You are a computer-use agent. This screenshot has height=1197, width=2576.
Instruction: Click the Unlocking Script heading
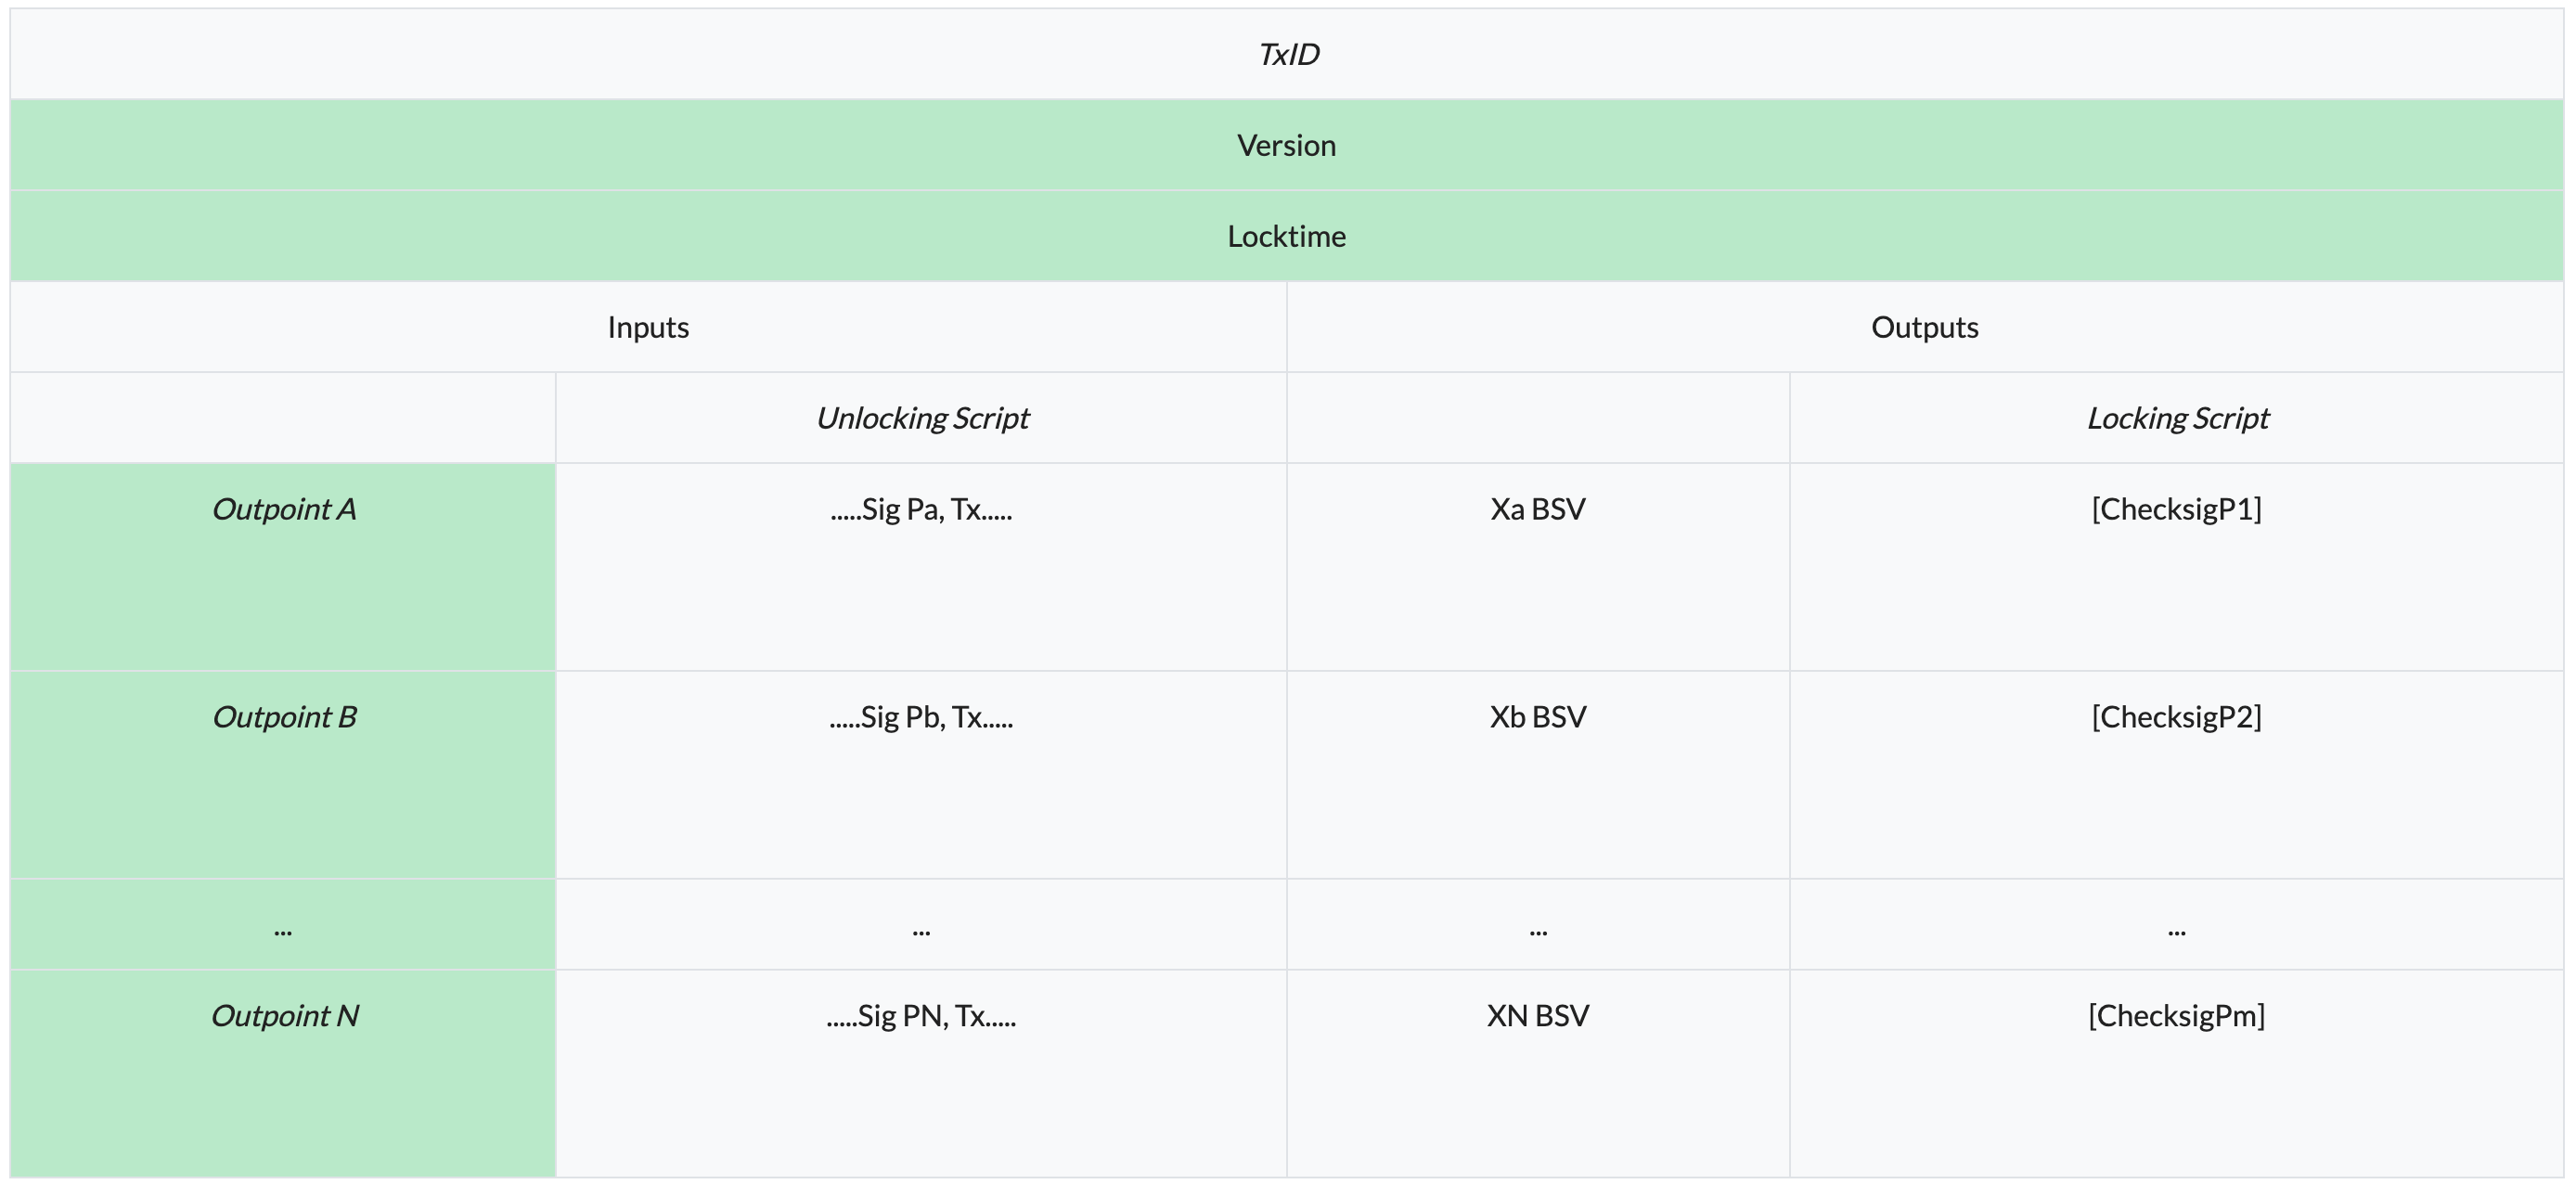(922, 418)
